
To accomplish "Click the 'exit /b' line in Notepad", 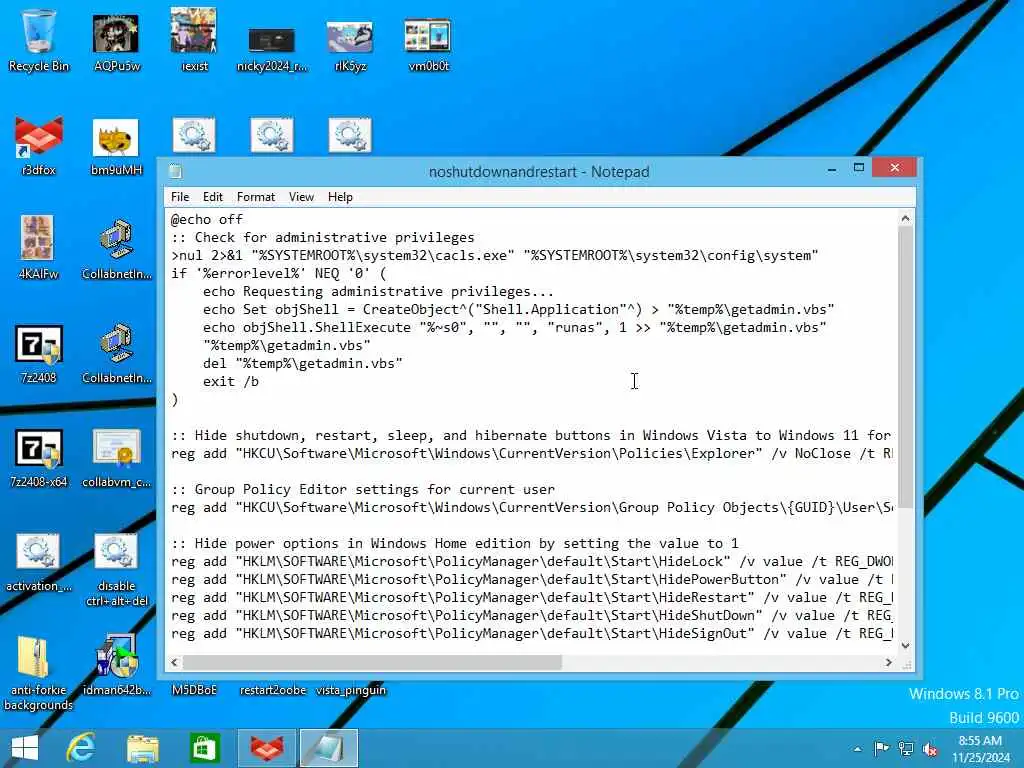I will click(x=231, y=381).
